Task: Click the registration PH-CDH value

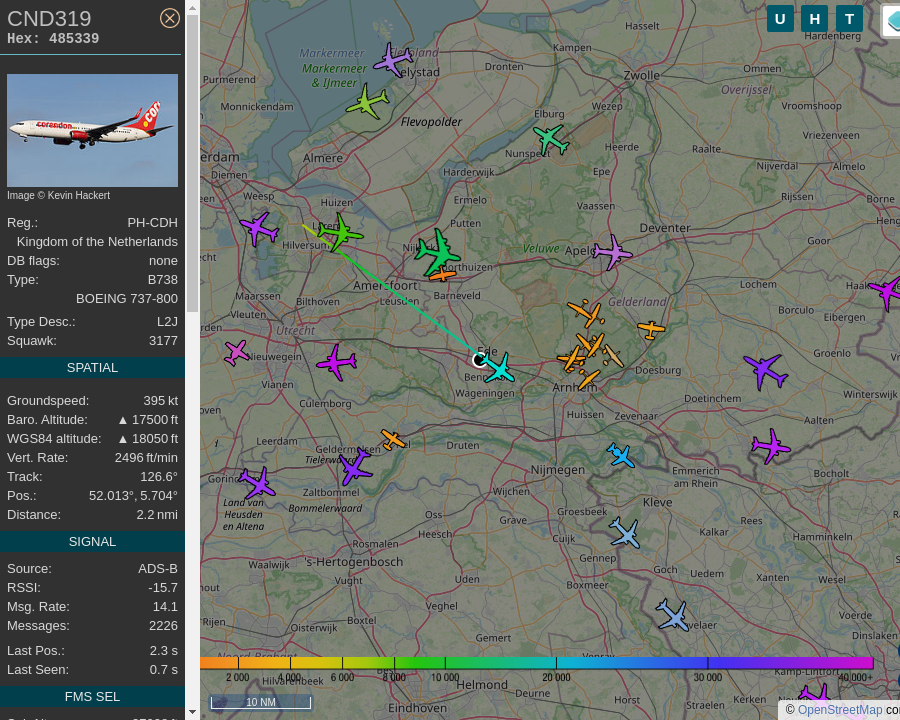Action: (153, 223)
